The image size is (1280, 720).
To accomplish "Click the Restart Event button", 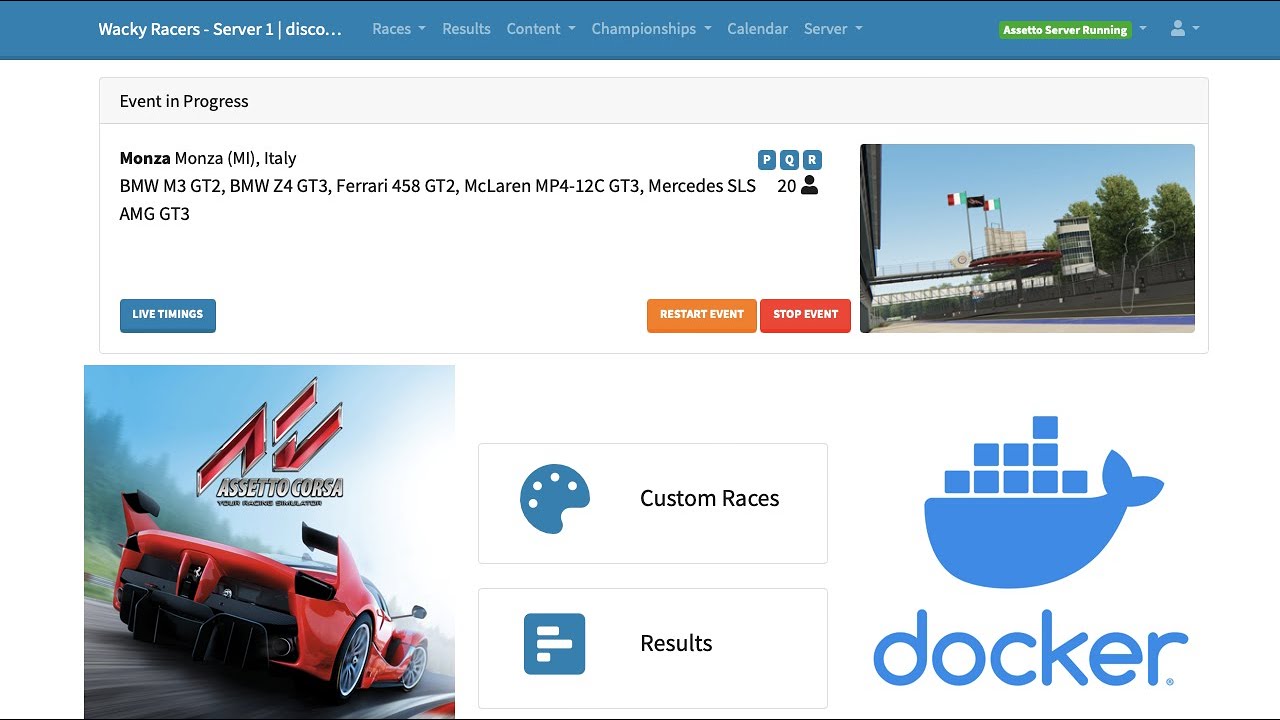I will coord(702,315).
